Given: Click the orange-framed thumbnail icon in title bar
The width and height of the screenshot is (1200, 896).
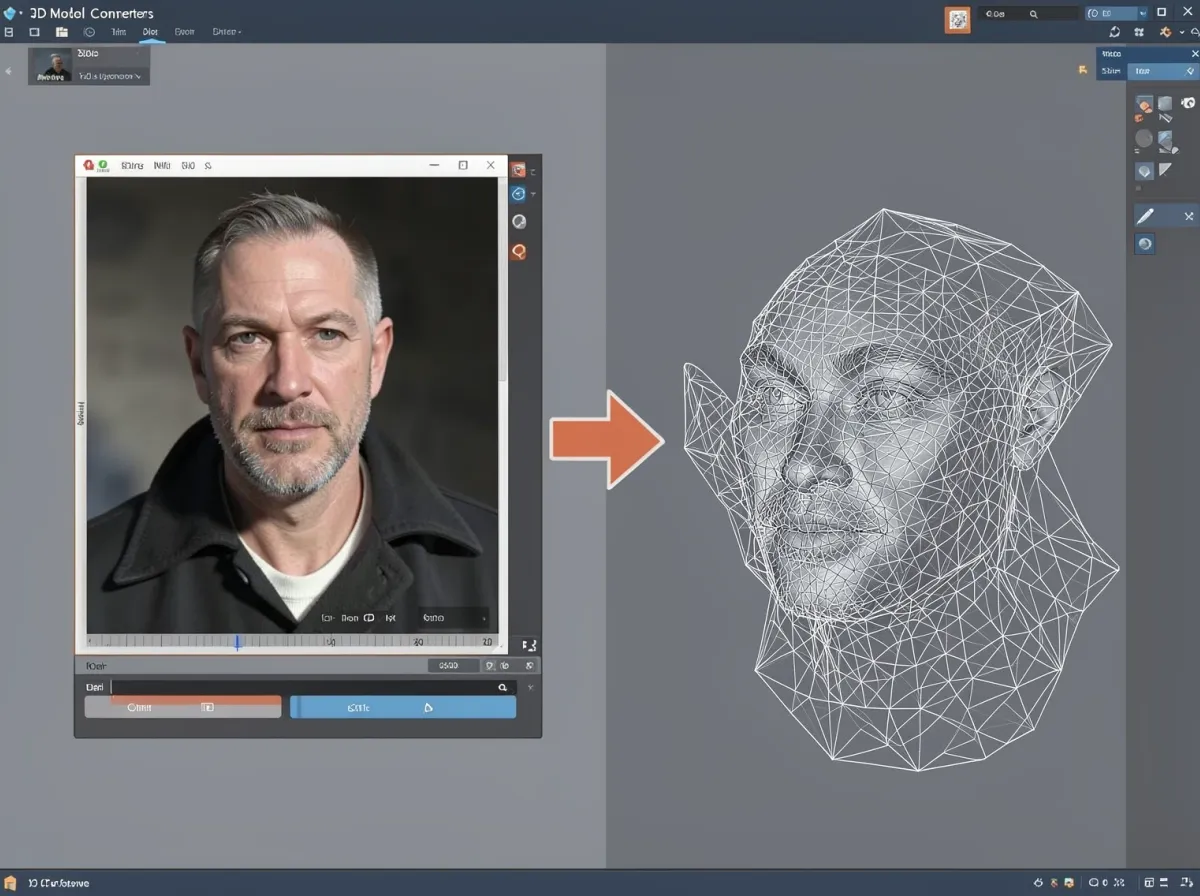Looking at the screenshot, I should [957, 20].
